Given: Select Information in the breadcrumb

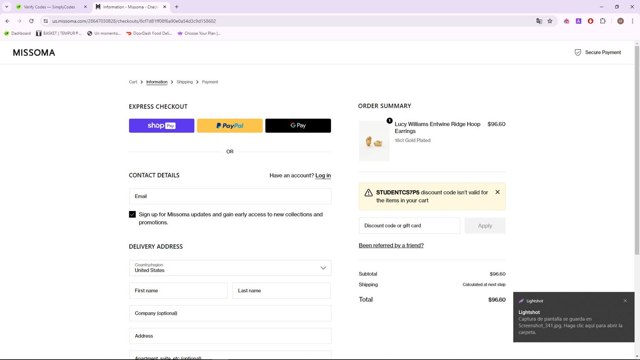Looking at the screenshot, I should (157, 82).
